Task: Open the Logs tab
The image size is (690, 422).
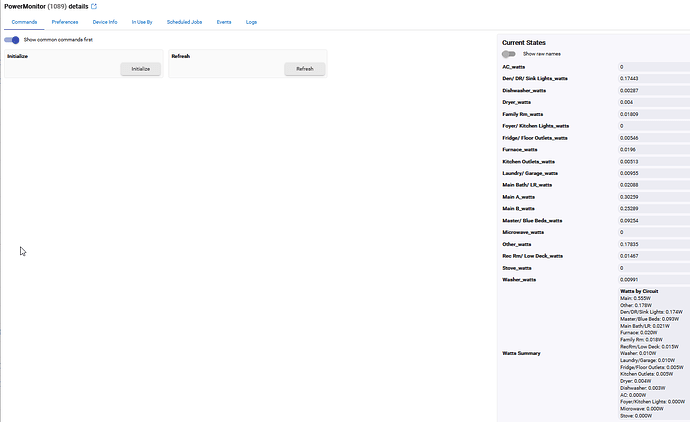Action: point(251,21)
